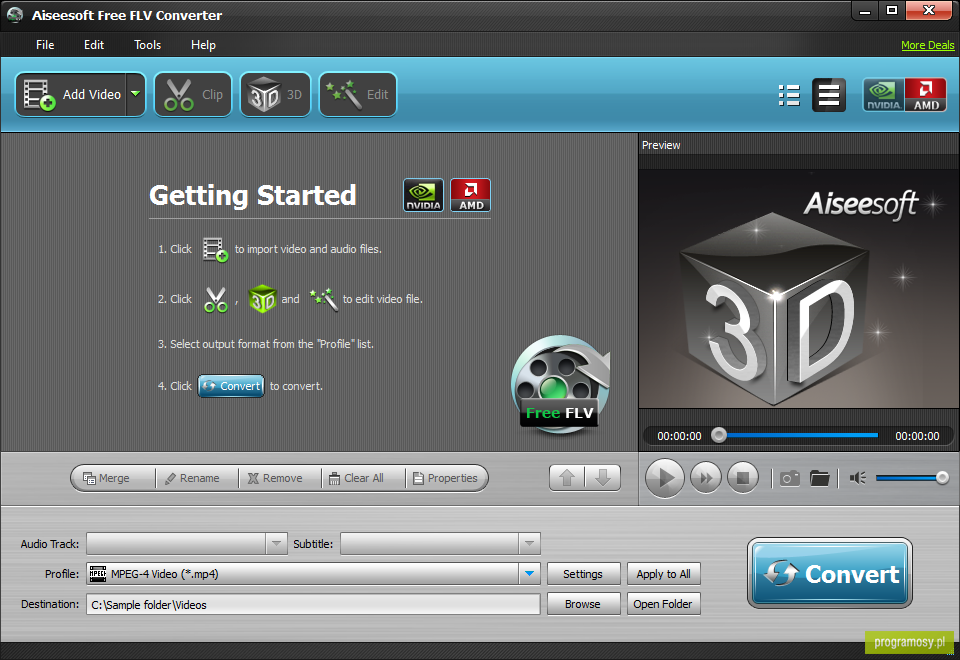960x660 pixels.
Task: Click the Destination path input field
Action: [313, 604]
